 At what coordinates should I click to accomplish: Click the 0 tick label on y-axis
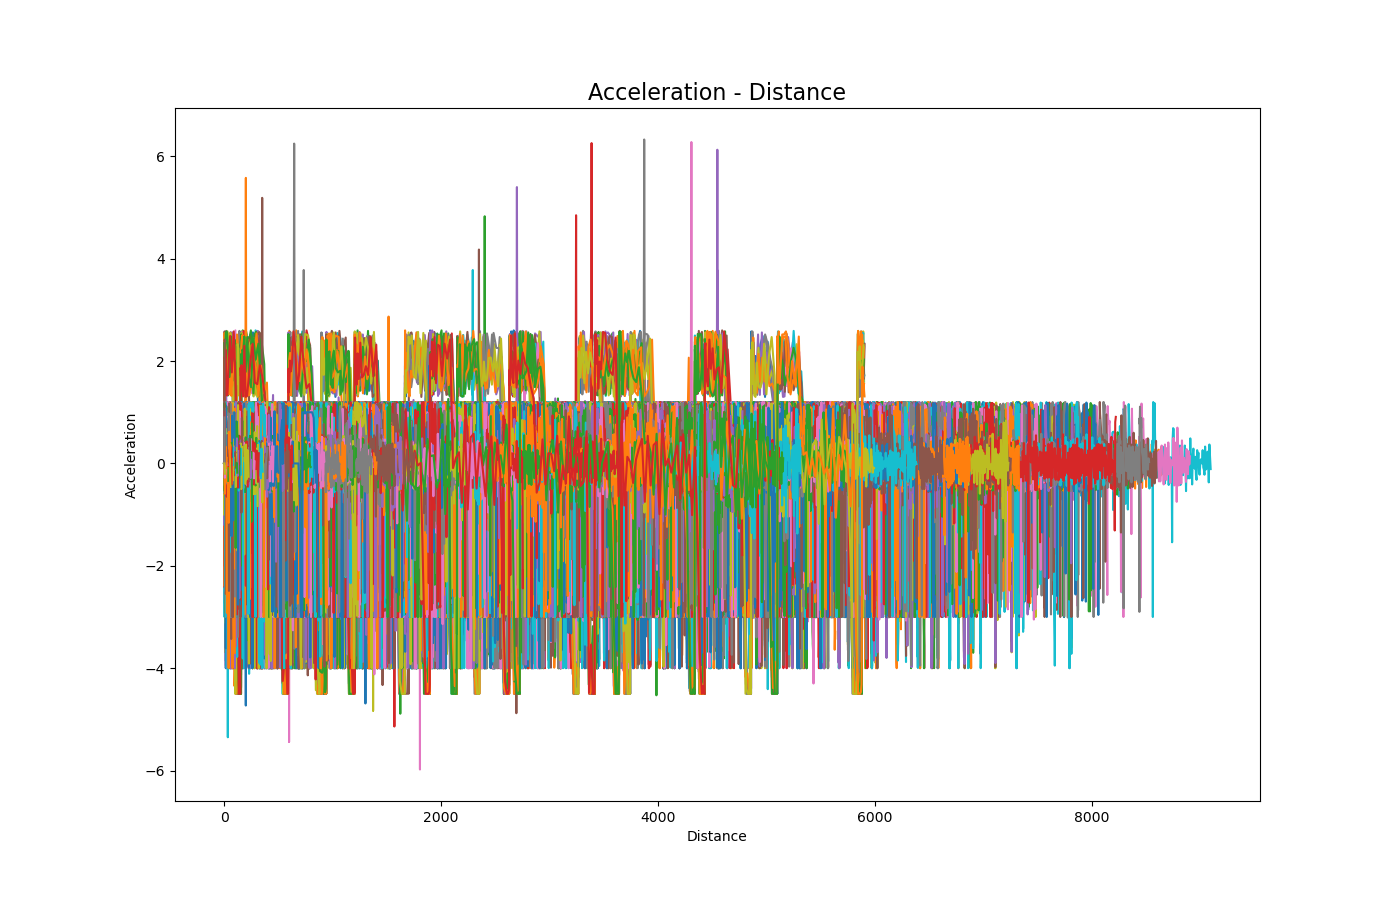[x=160, y=464]
